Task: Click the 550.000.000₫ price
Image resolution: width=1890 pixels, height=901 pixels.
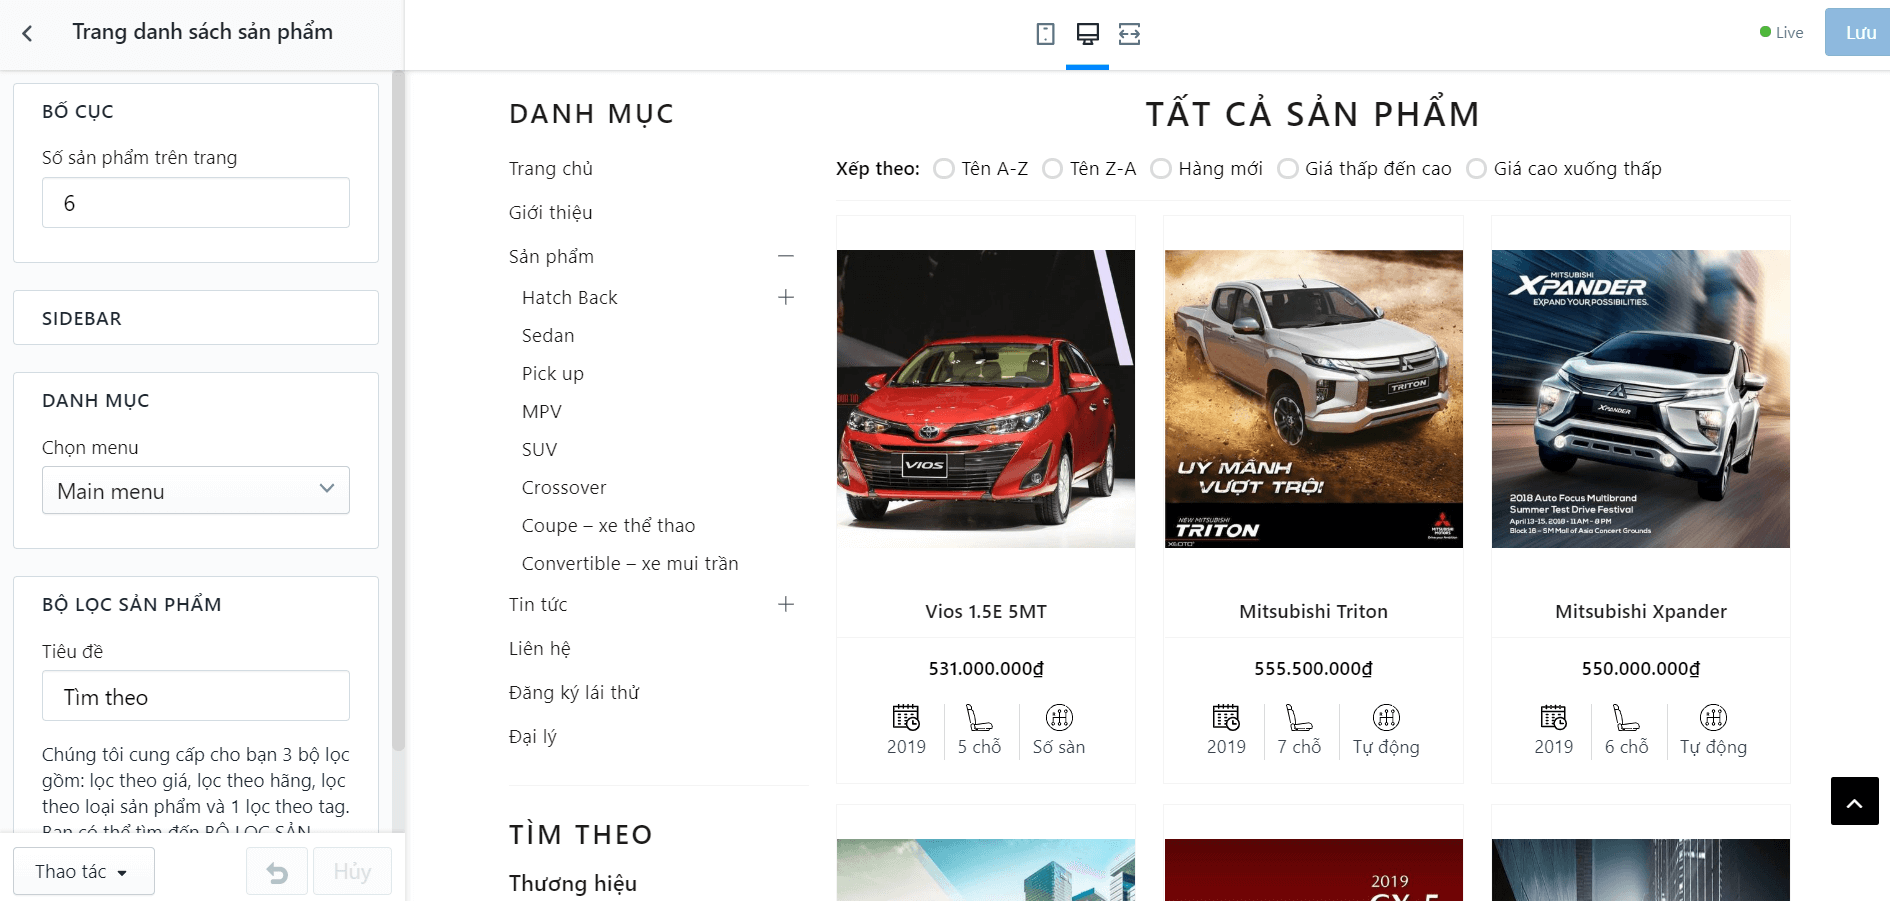Action: tap(1641, 669)
